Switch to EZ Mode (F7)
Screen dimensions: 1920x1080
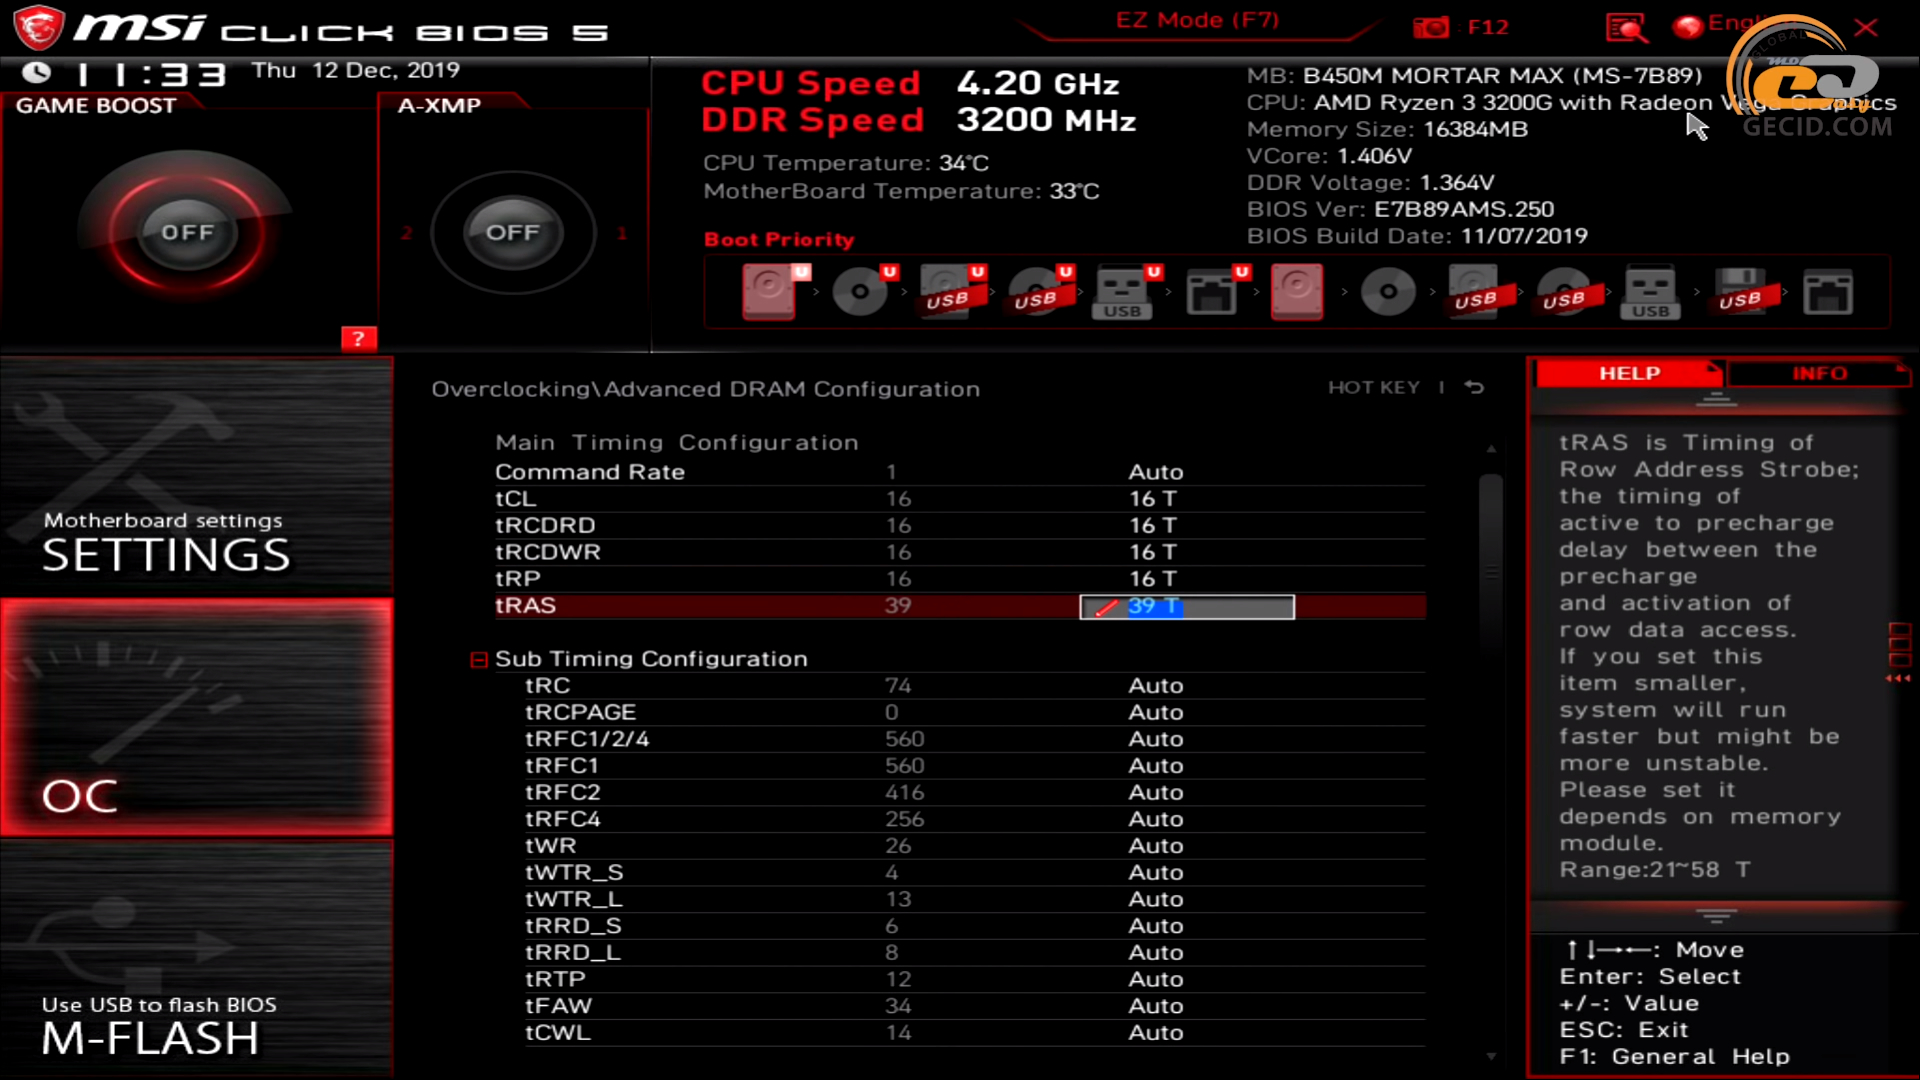[x=1197, y=20]
